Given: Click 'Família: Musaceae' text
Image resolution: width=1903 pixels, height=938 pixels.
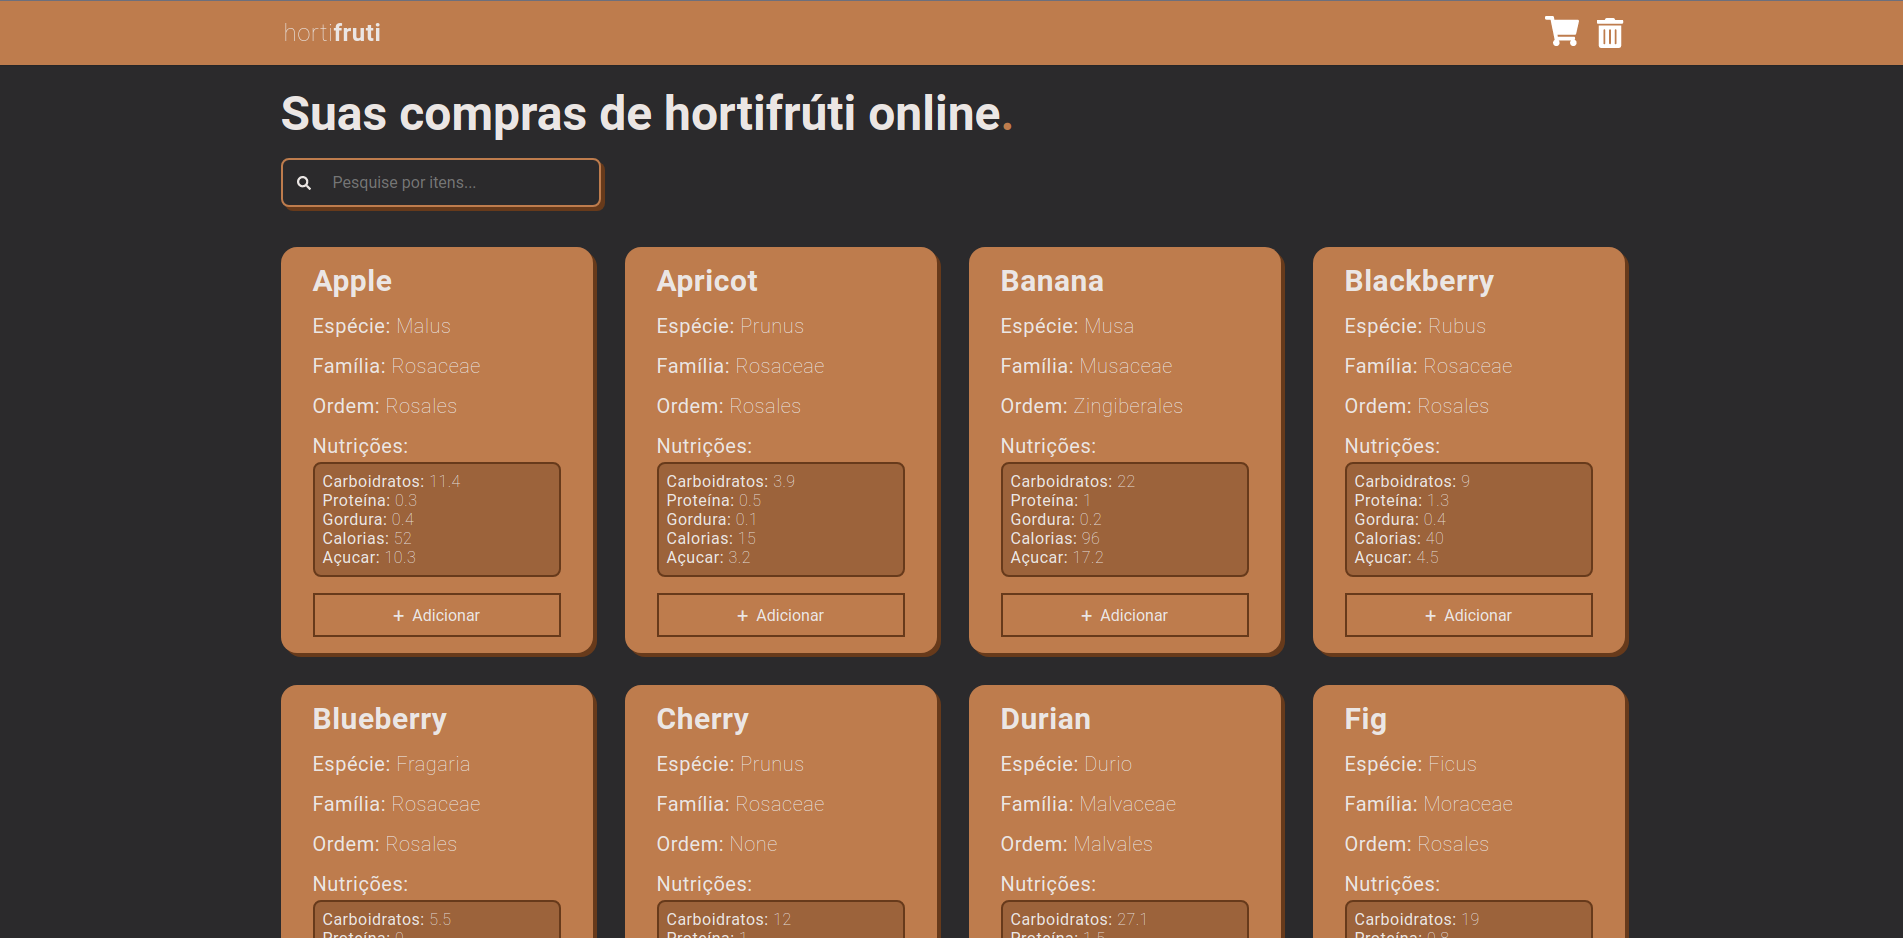Looking at the screenshot, I should 1086,366.
